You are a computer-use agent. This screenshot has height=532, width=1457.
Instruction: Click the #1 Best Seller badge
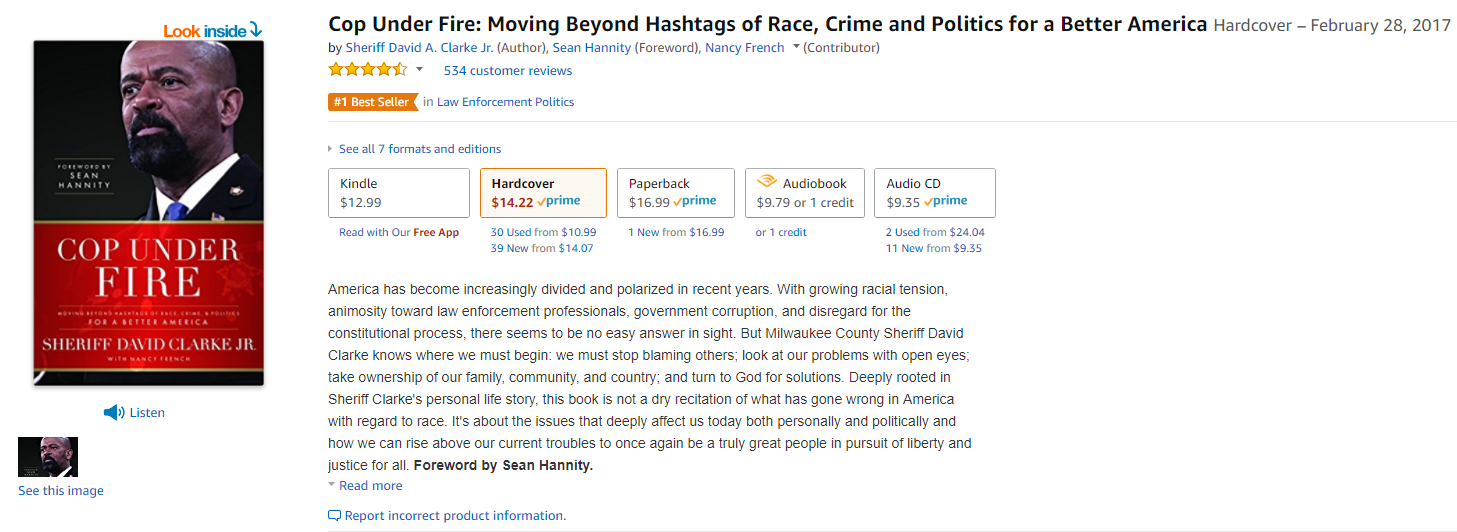click(x=372, y=102)
